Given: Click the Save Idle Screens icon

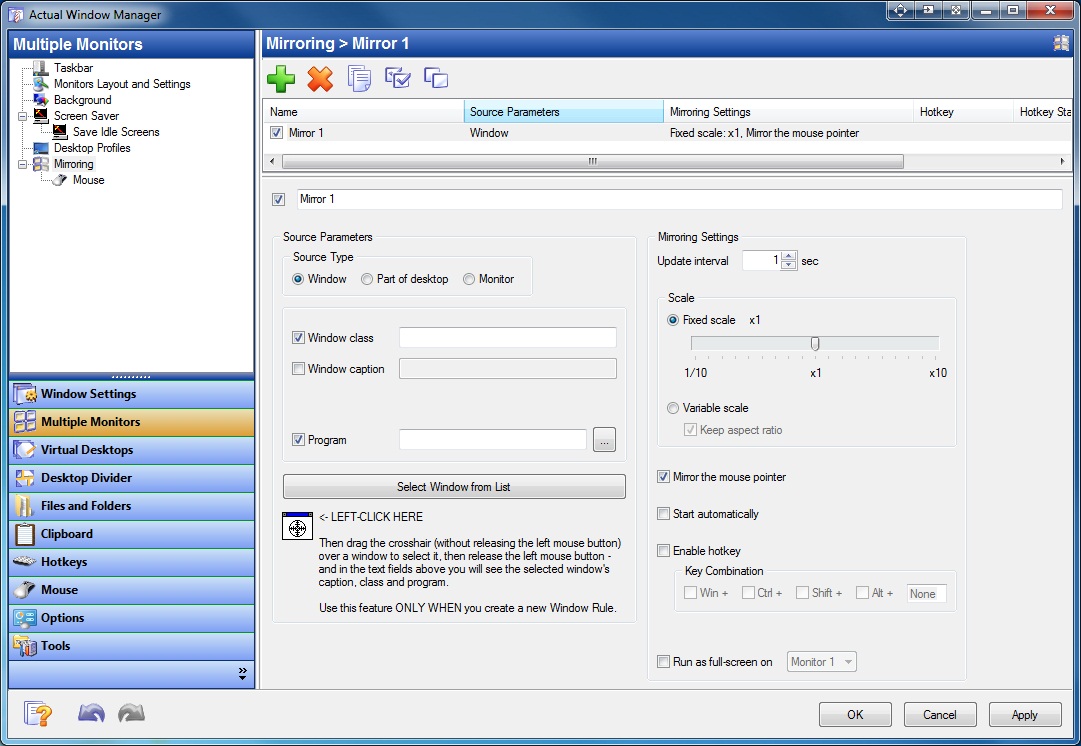Looking at the screenshot, I should click(60, 132).
